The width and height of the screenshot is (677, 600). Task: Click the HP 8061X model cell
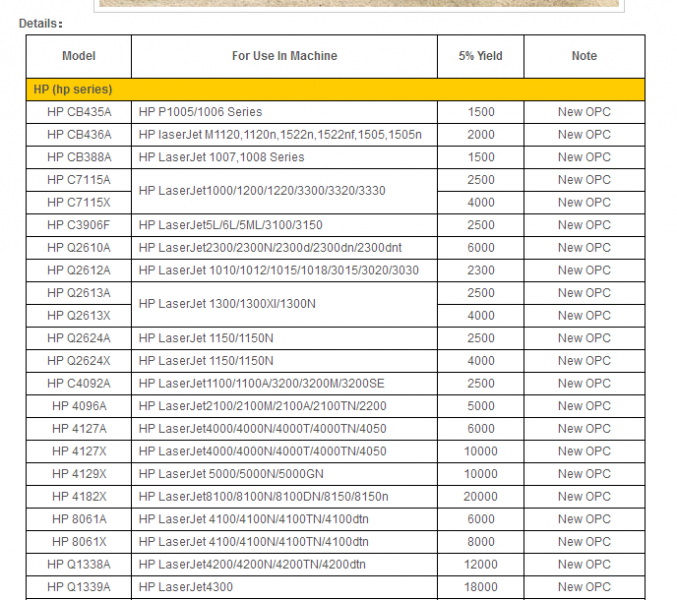tap(79, 542)
